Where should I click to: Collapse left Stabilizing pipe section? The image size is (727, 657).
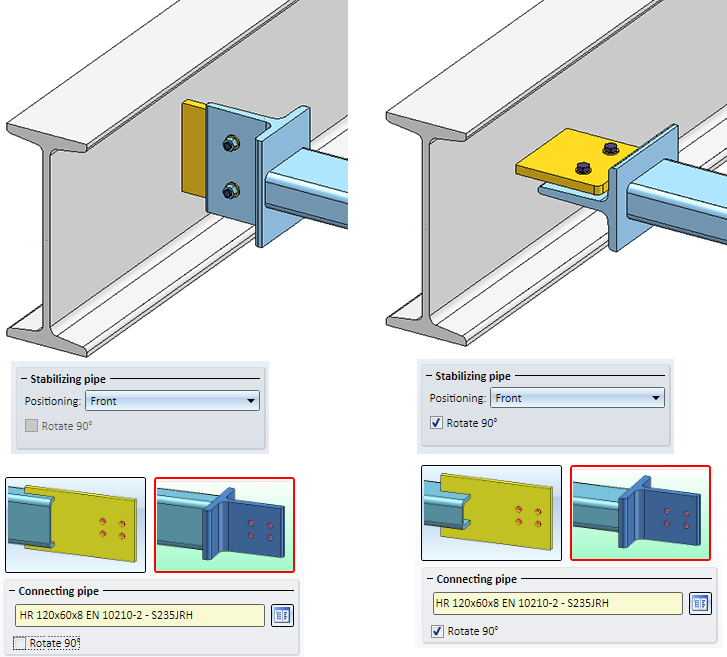pyautogui.click(x=24, y=379)
